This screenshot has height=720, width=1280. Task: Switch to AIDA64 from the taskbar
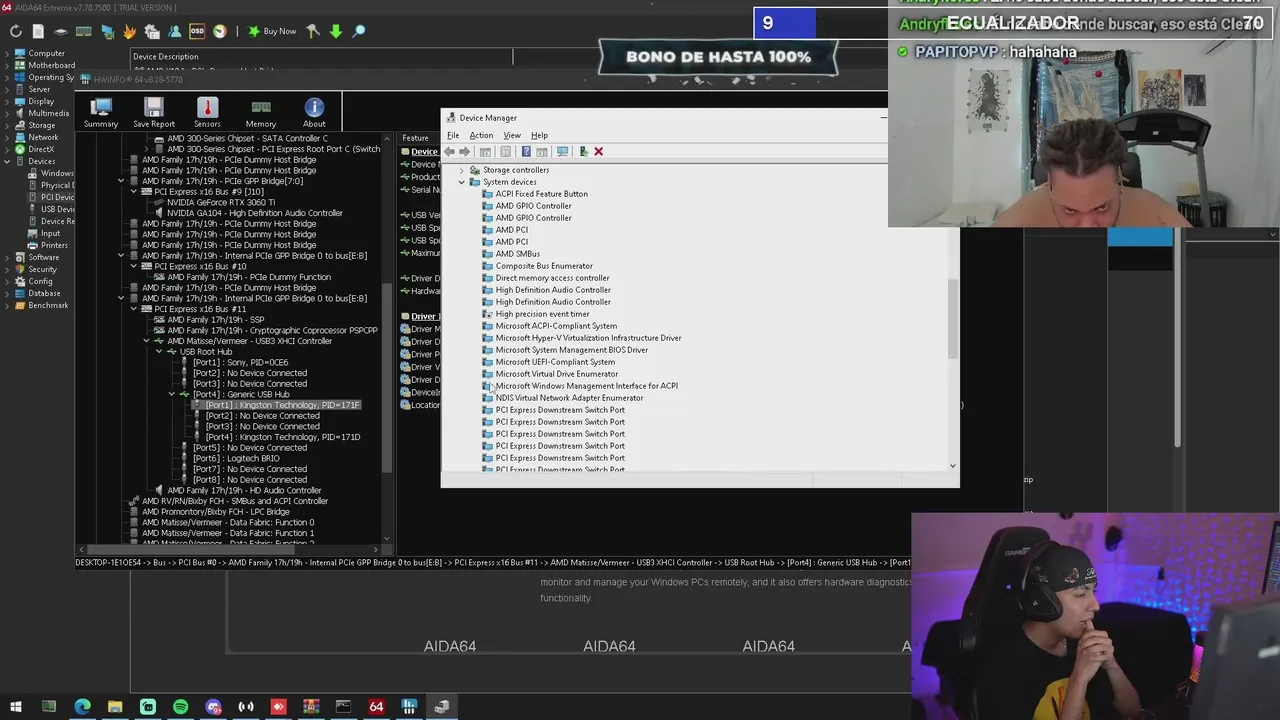coord(376,707)
